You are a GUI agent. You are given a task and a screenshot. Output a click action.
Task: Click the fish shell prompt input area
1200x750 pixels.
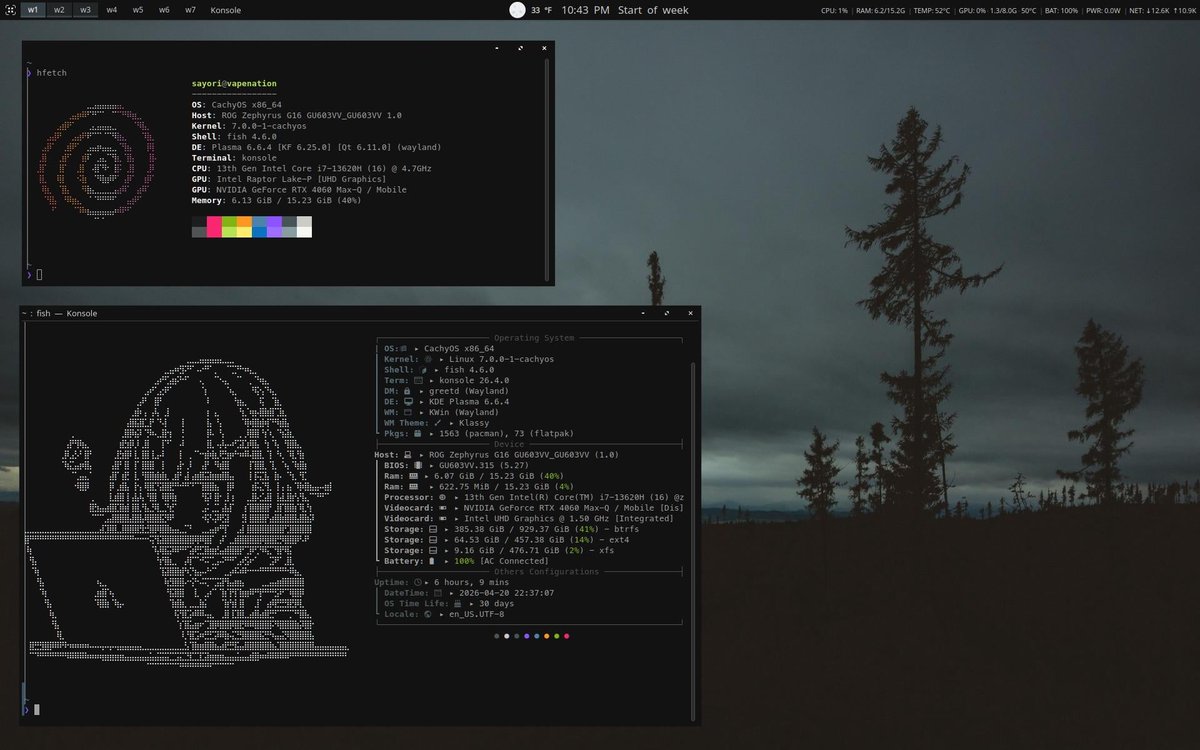[x=37, y=709]
